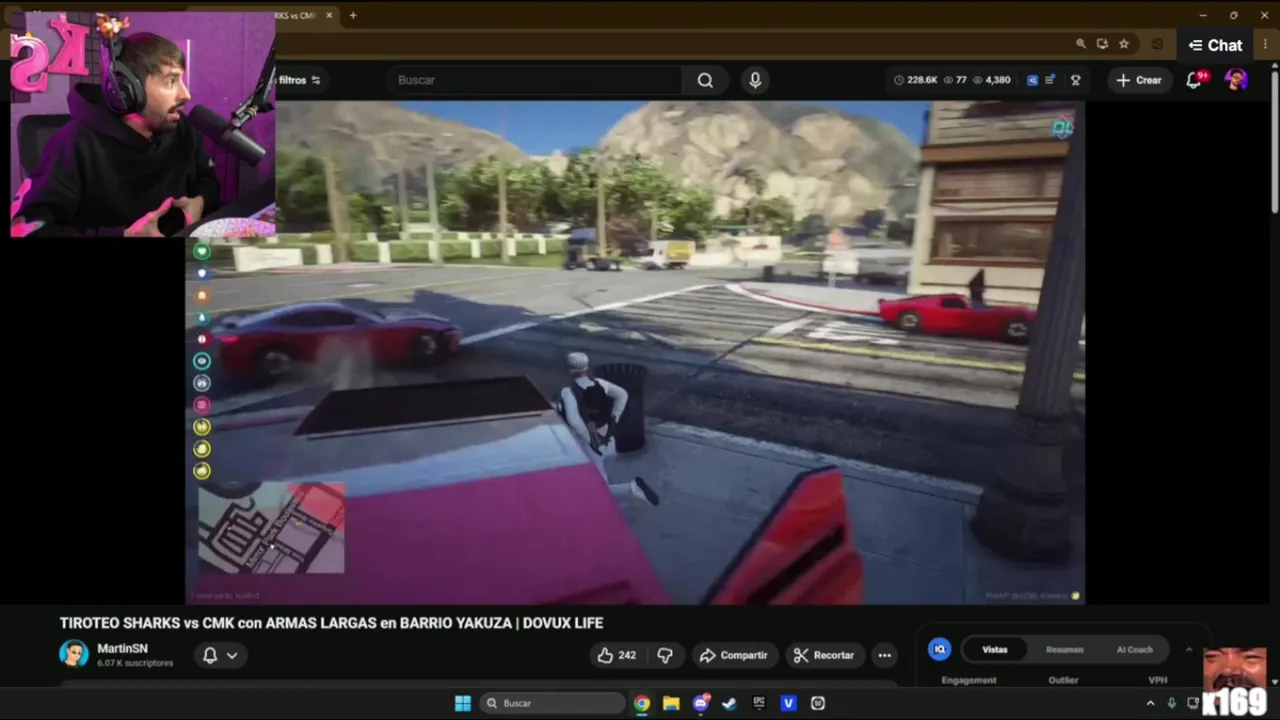
Task: Click the Outlier column label
Action: (x=1063, y=680)
